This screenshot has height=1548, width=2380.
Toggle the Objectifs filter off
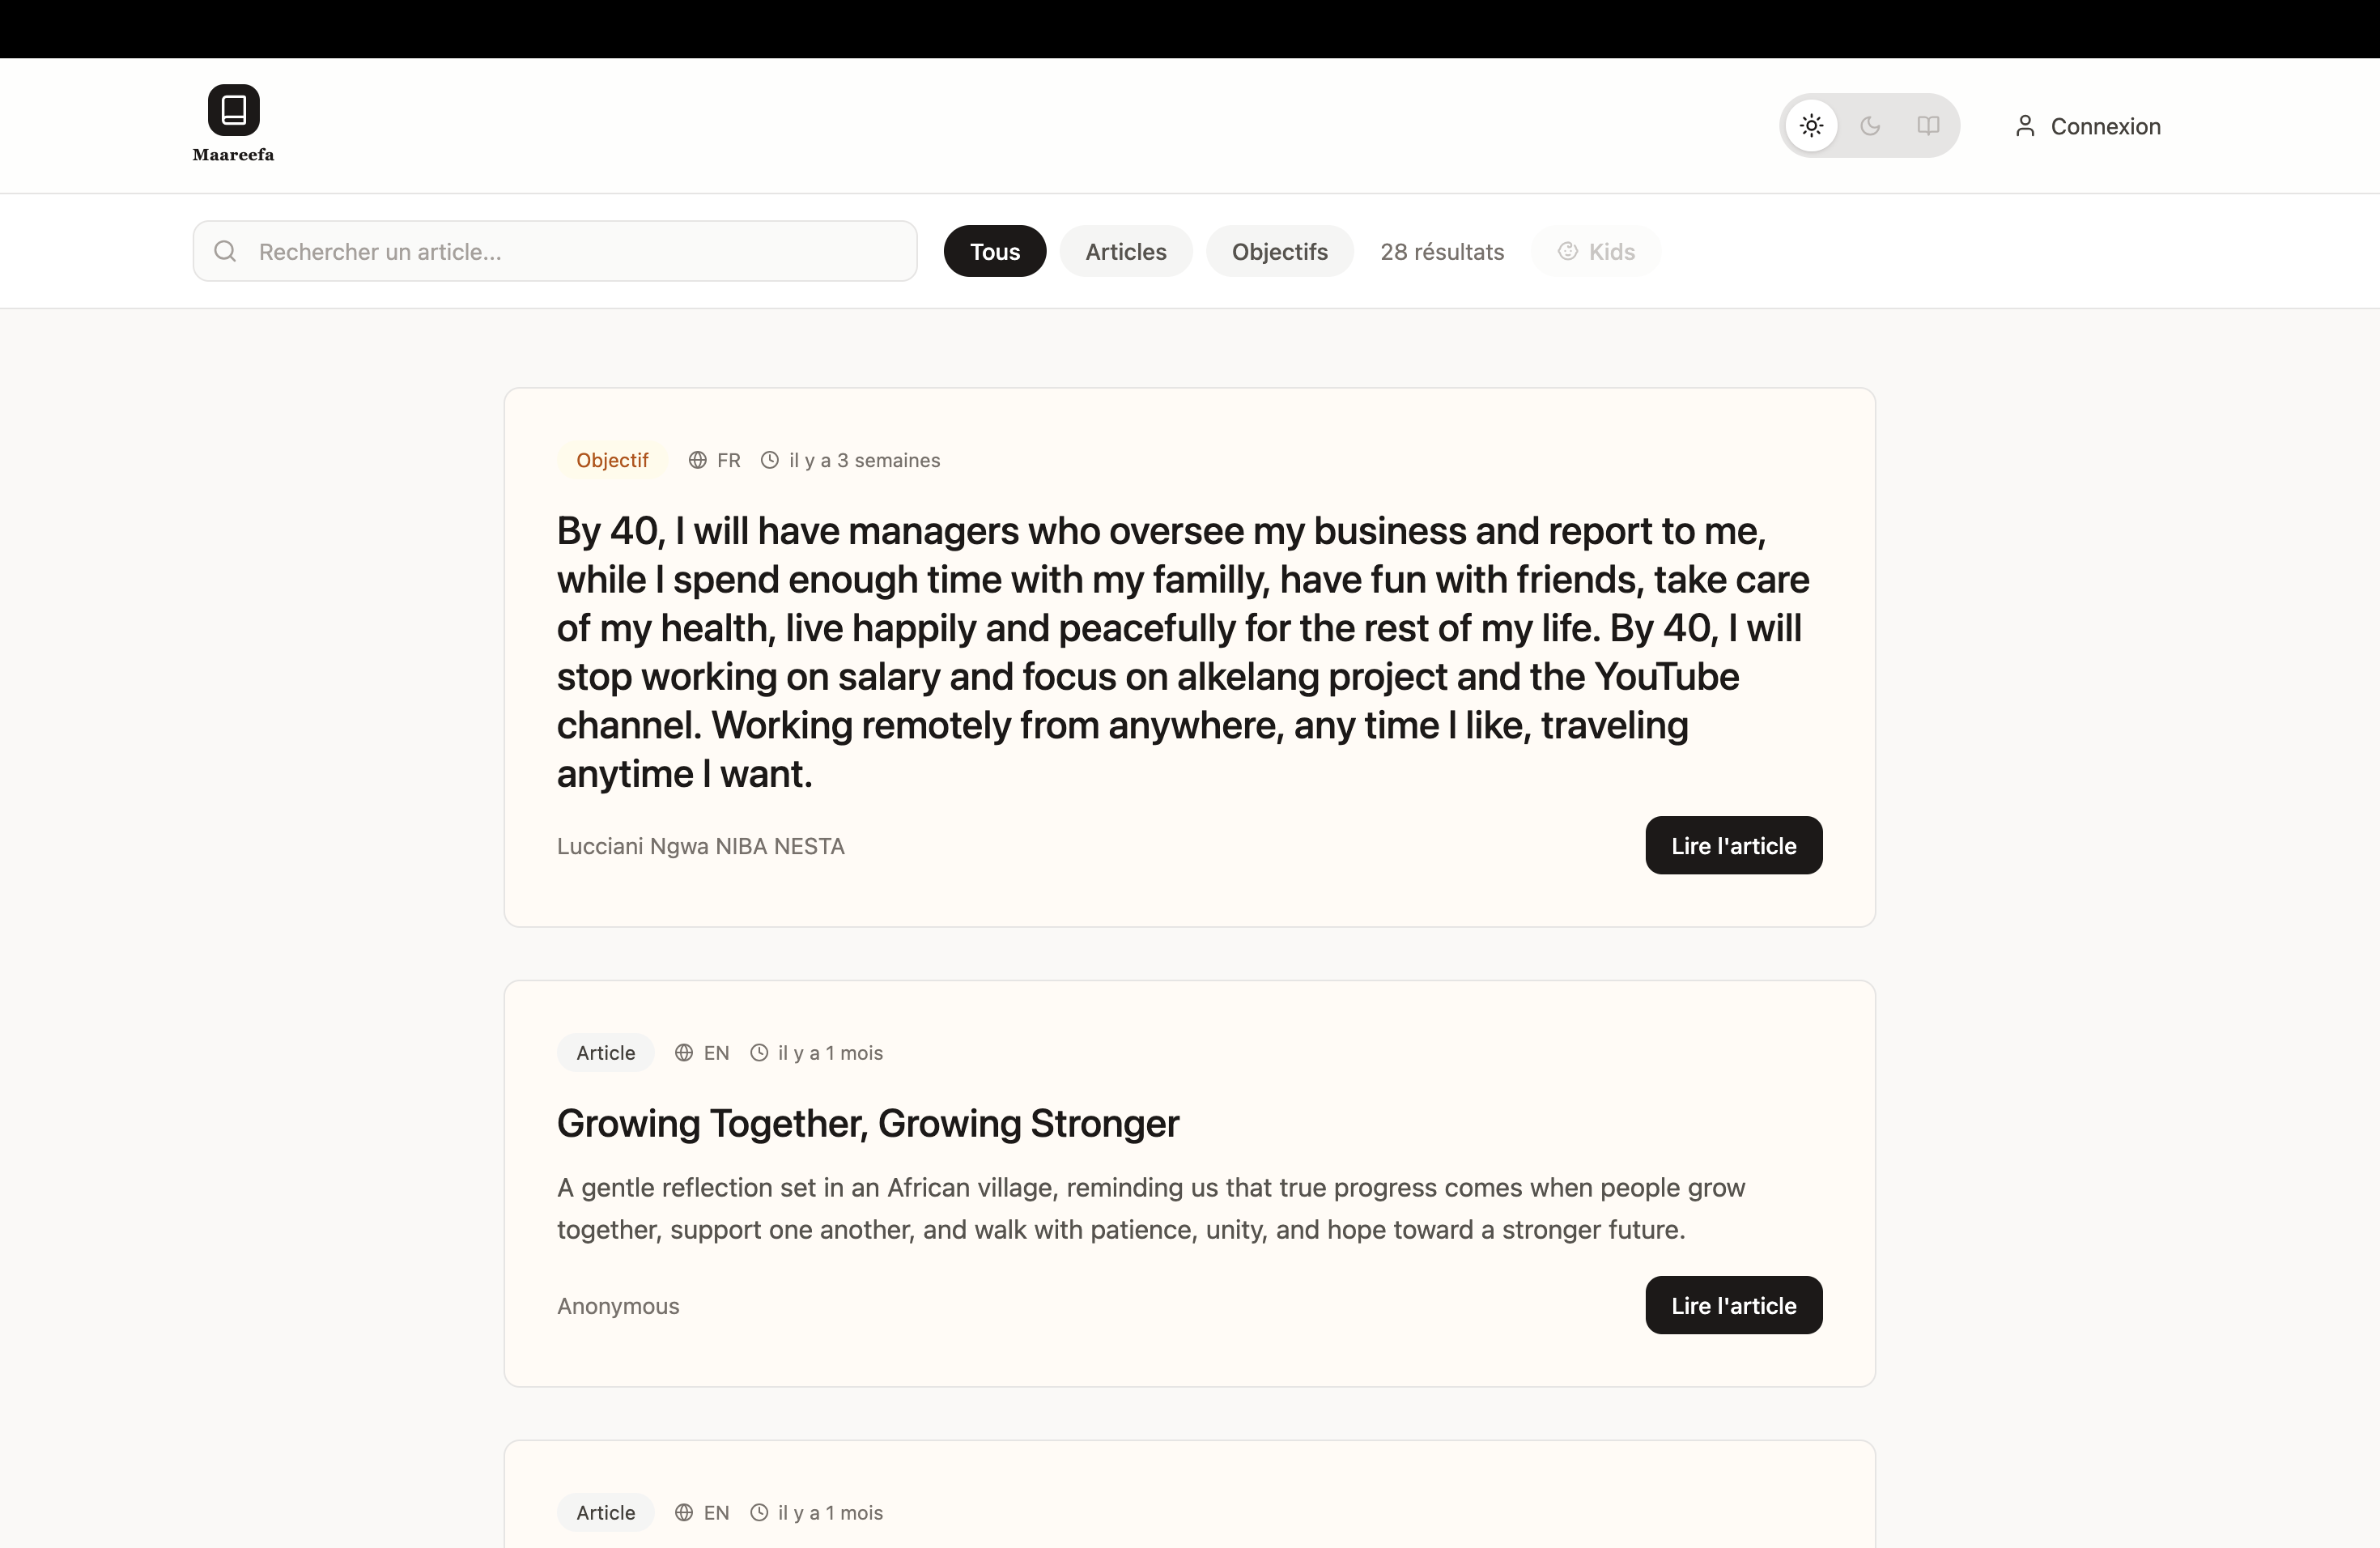pyautogui.click(x=1280, y=251)
